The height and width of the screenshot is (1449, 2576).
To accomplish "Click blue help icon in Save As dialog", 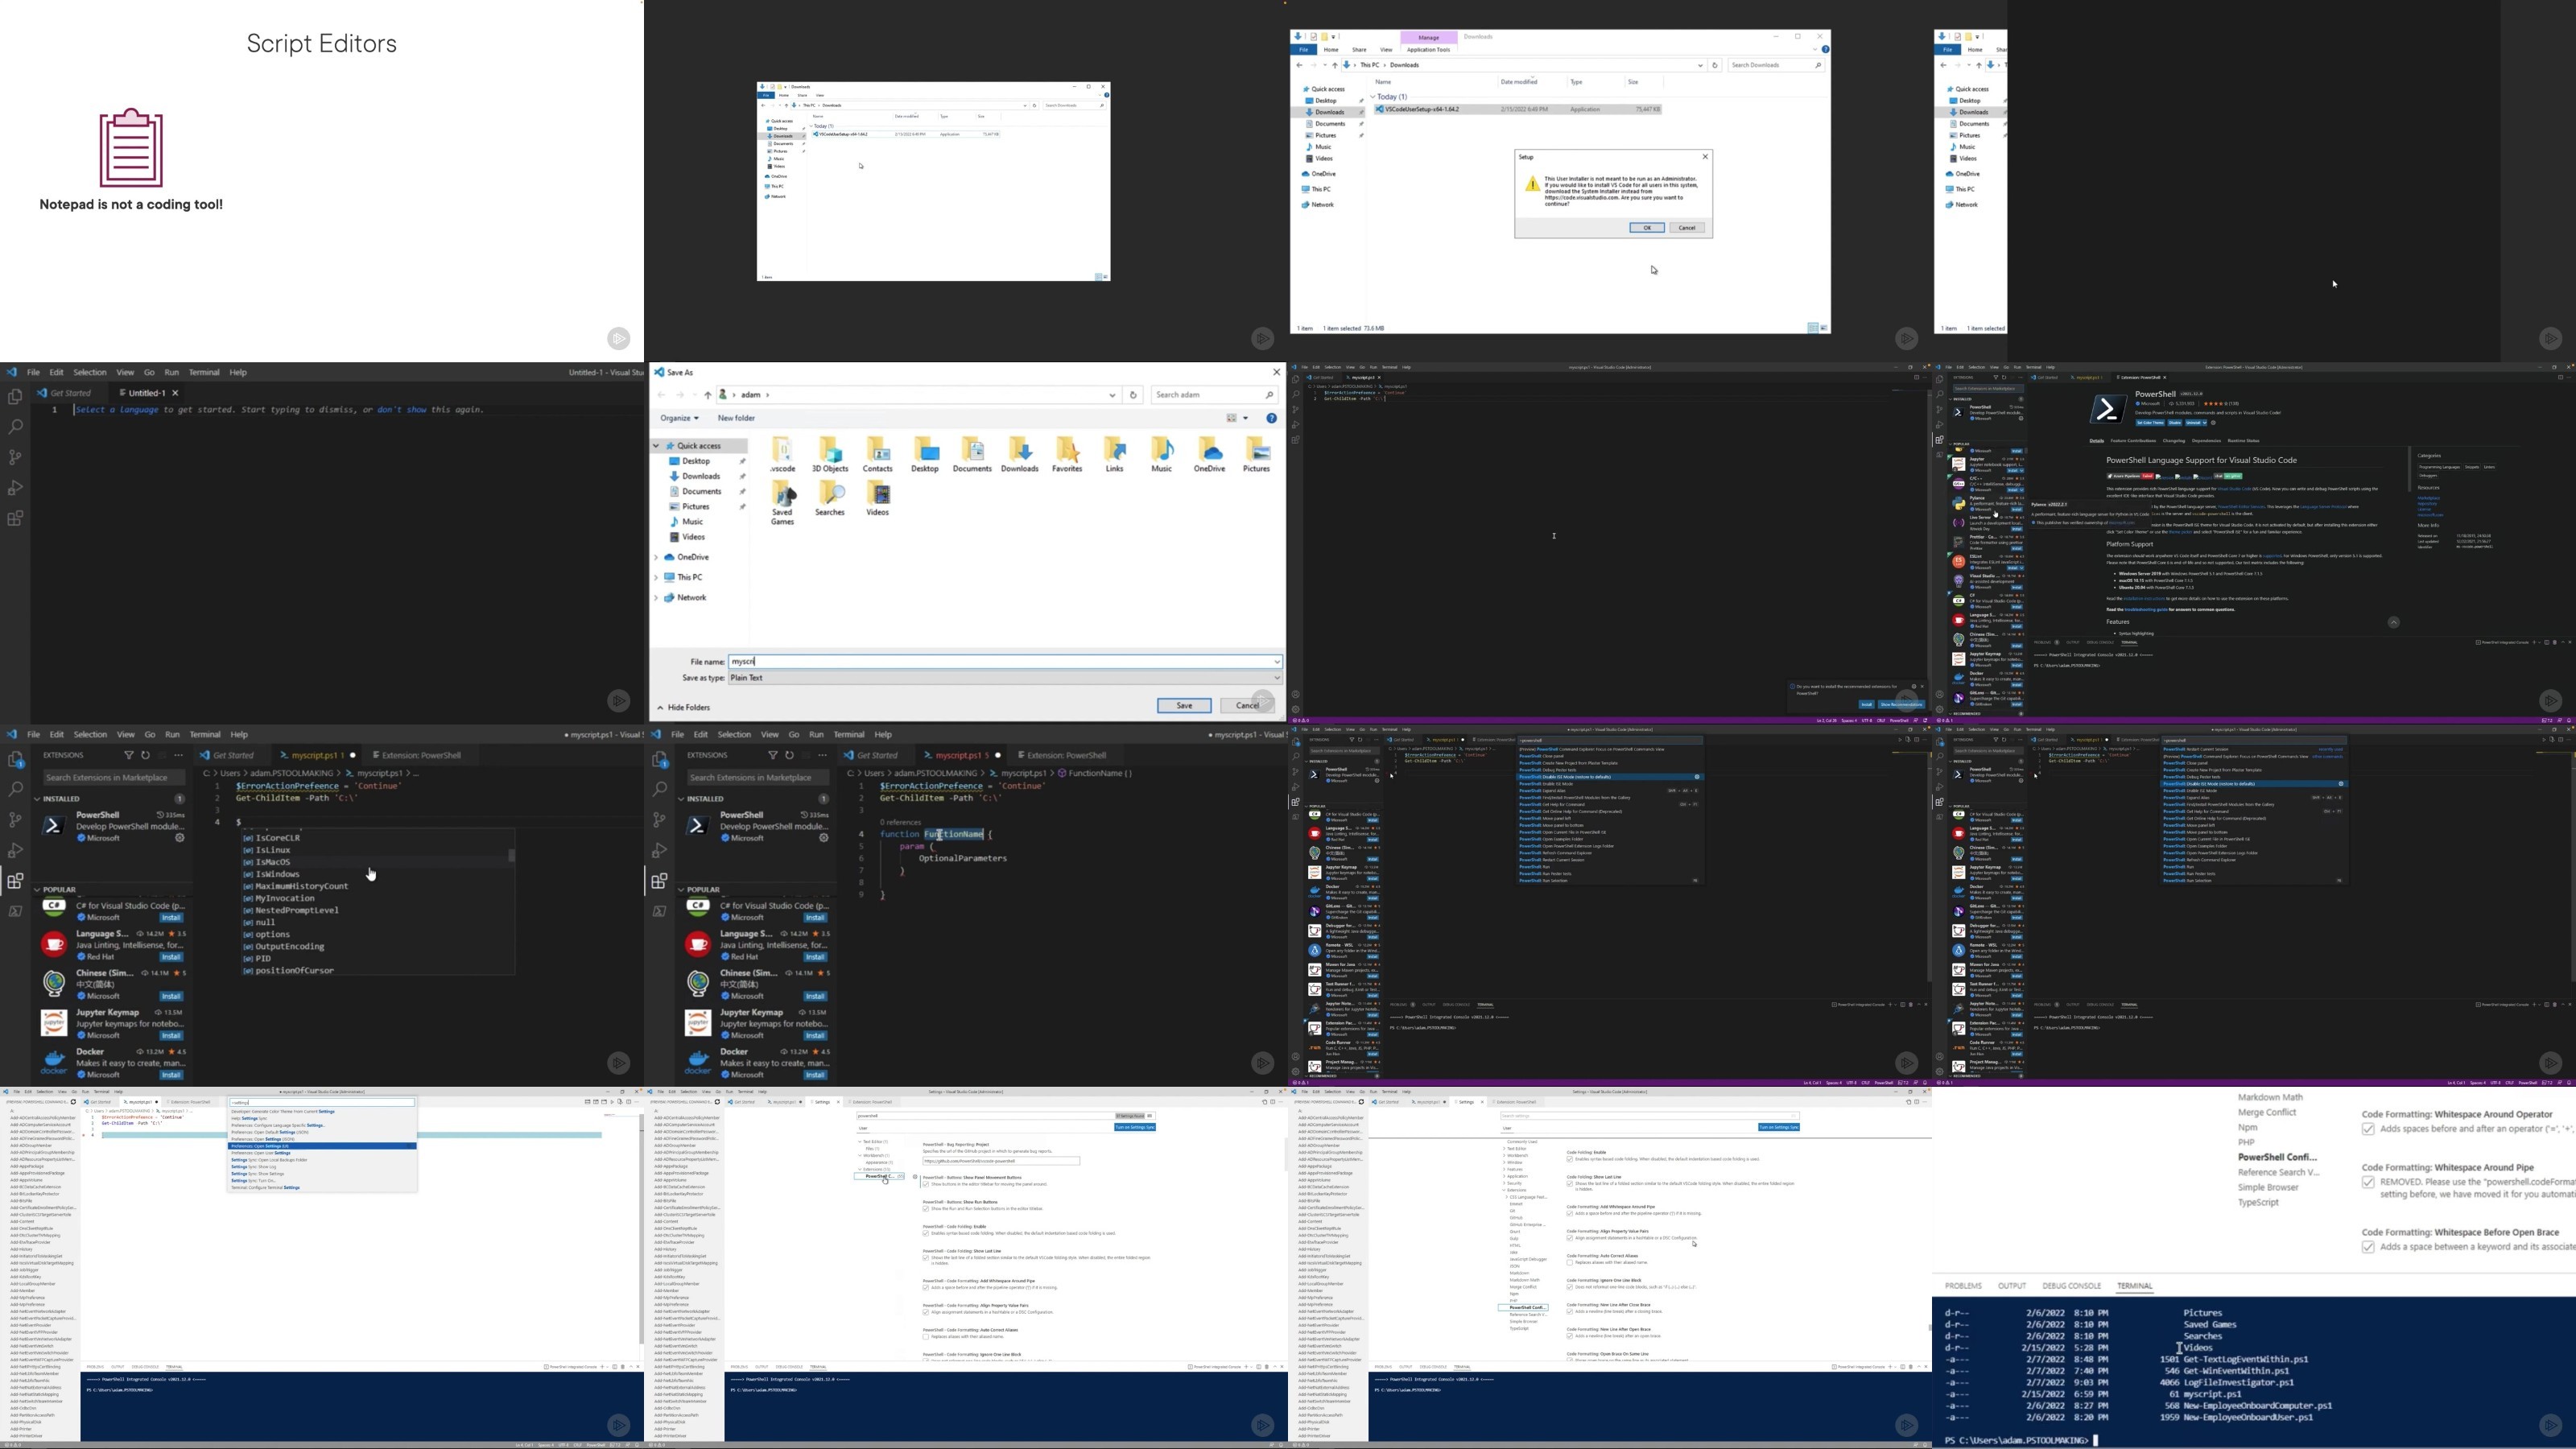I will pos(1271,418).
